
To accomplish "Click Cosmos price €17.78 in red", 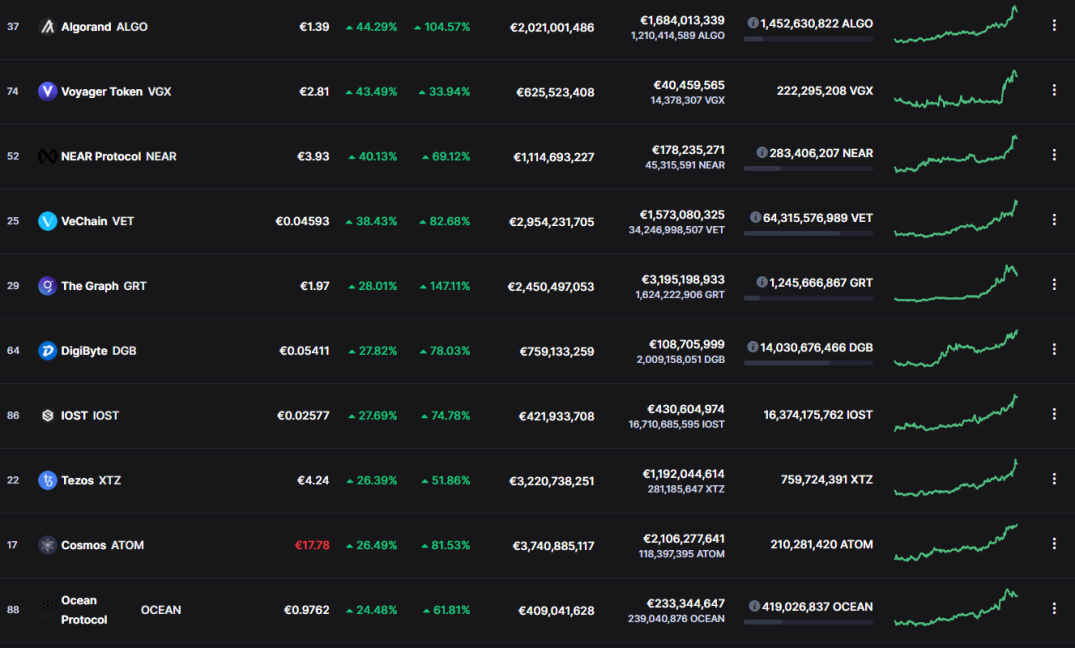I will point(312,545).
